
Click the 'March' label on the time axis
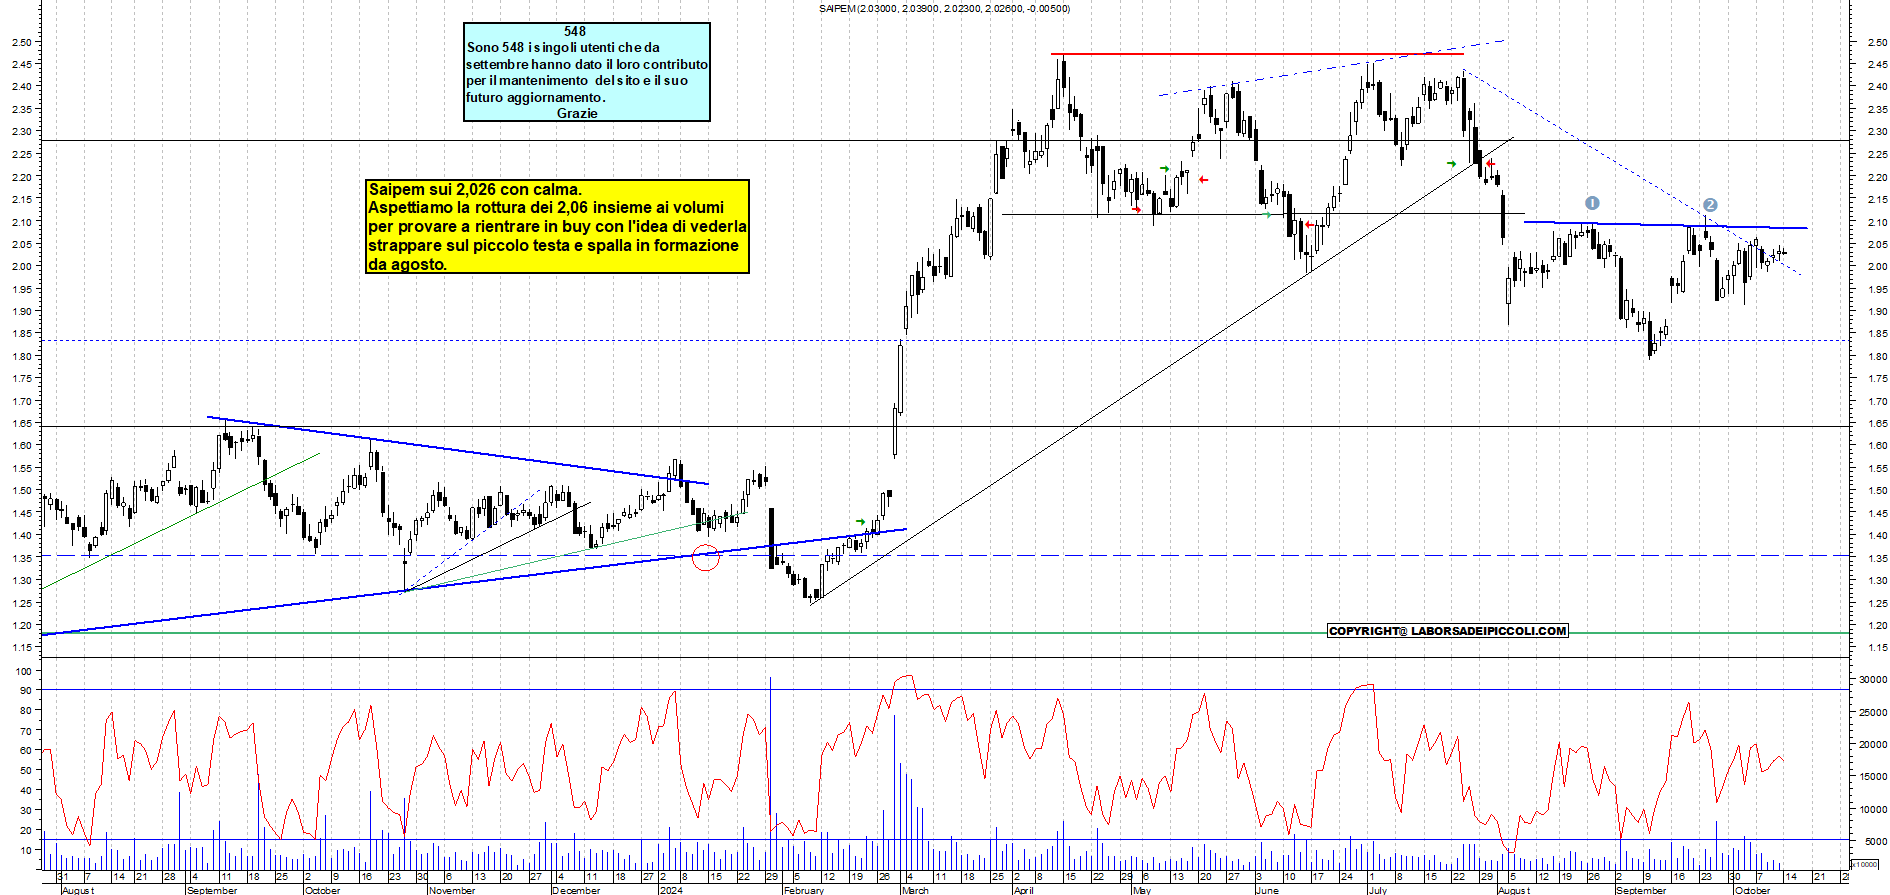point(915,890)
